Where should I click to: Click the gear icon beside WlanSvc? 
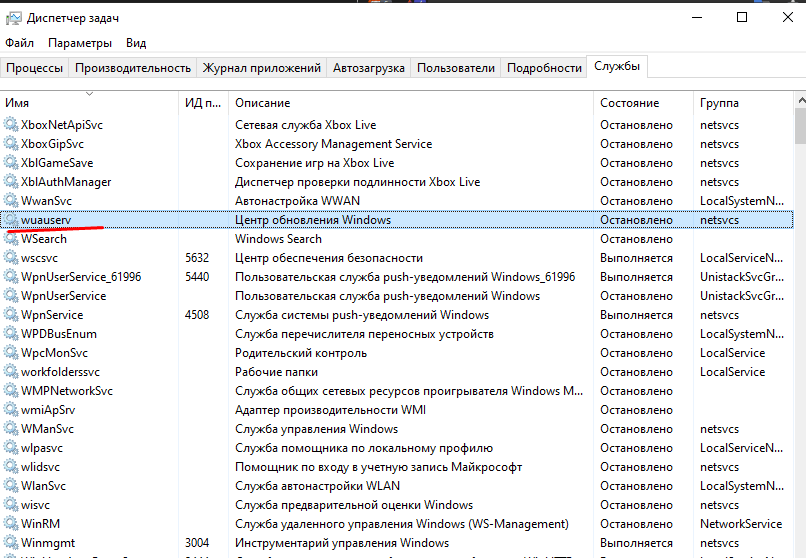[x=11, y=486]
